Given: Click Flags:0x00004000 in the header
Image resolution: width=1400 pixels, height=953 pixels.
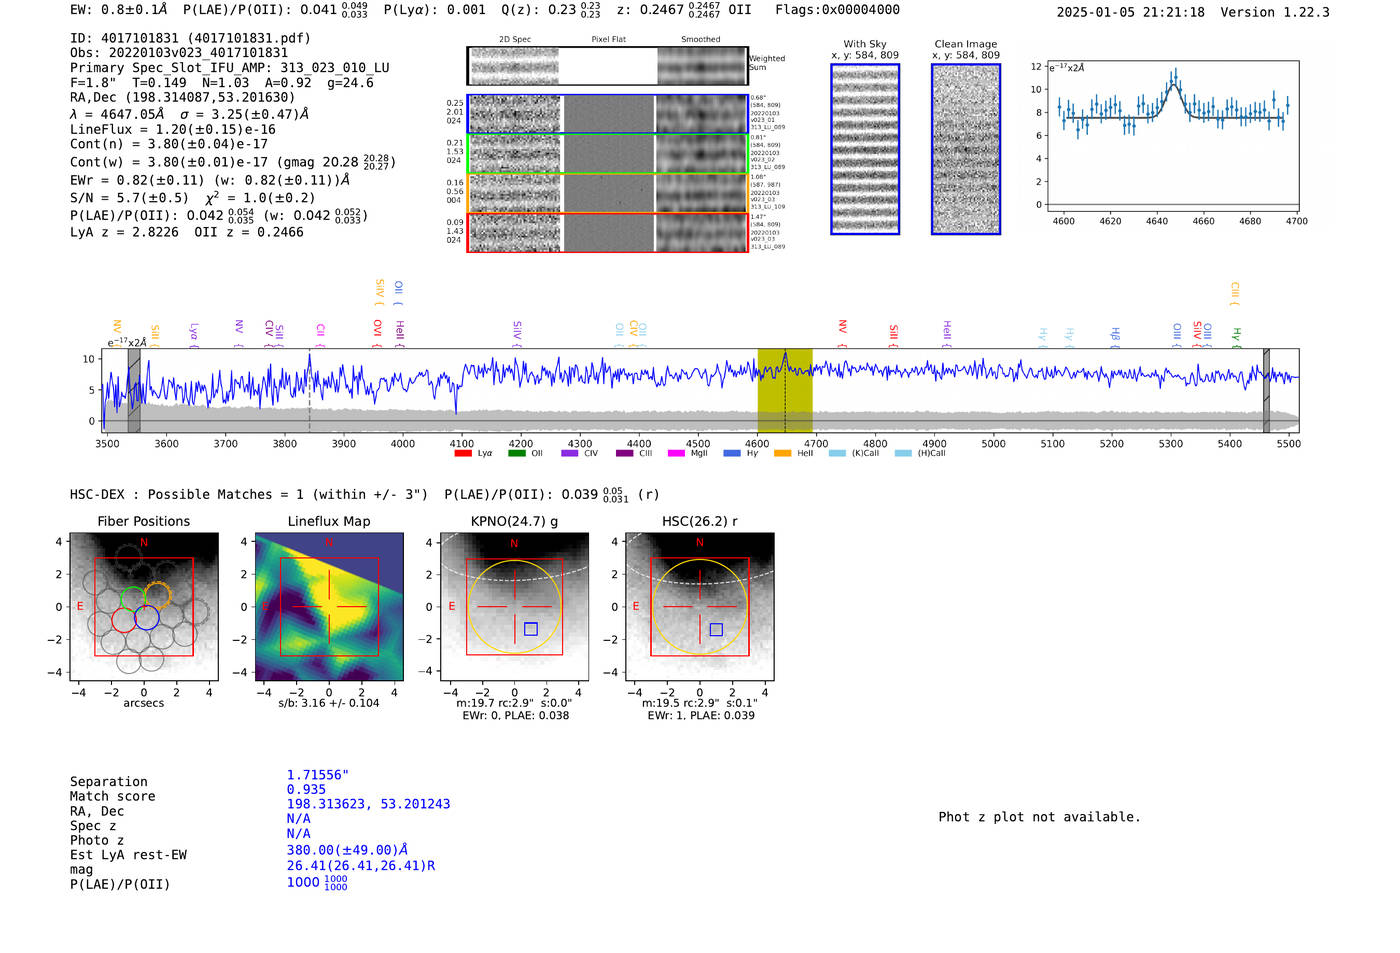Looking at the screenshot, I should pyautogui.click(x=837, y=10).
